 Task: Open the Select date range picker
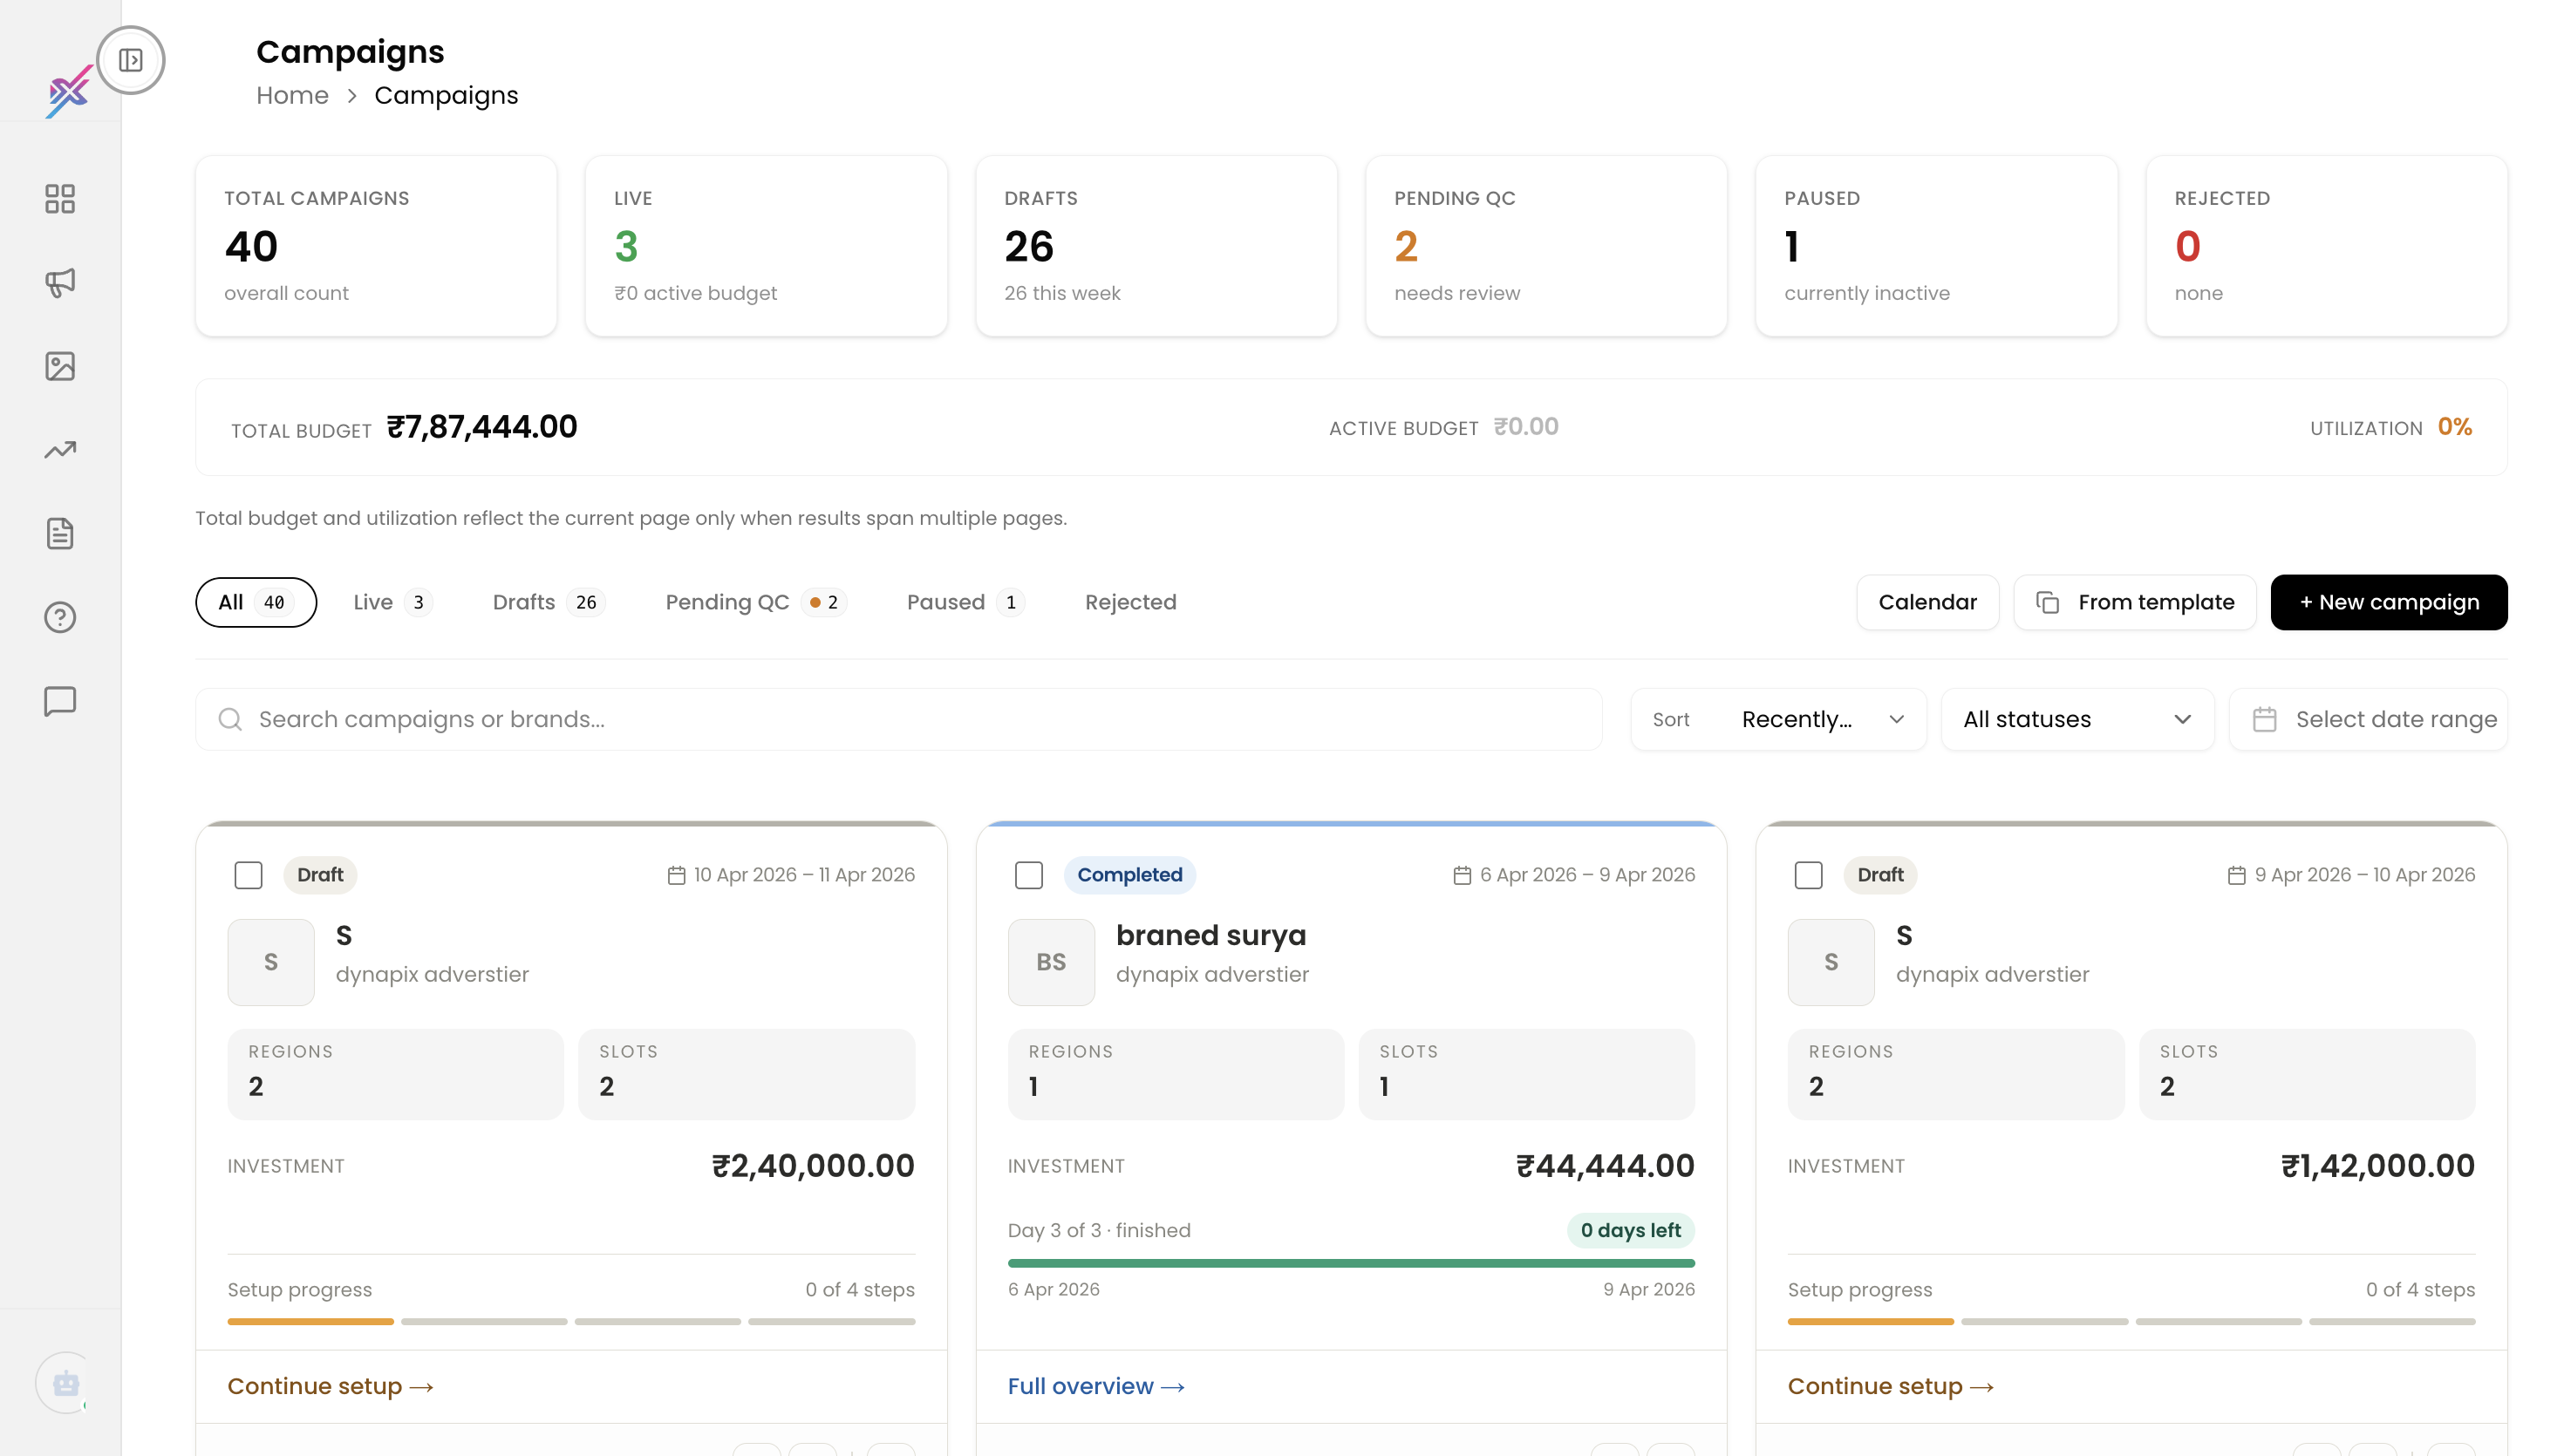click(x=2368, y=719)
